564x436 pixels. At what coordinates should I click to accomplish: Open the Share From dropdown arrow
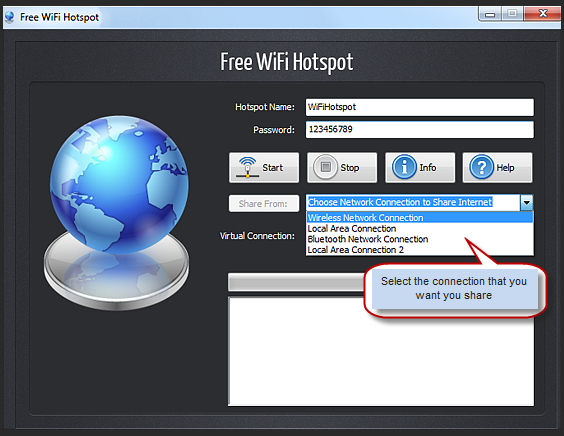pyautogui.click(x=527, y=203)
